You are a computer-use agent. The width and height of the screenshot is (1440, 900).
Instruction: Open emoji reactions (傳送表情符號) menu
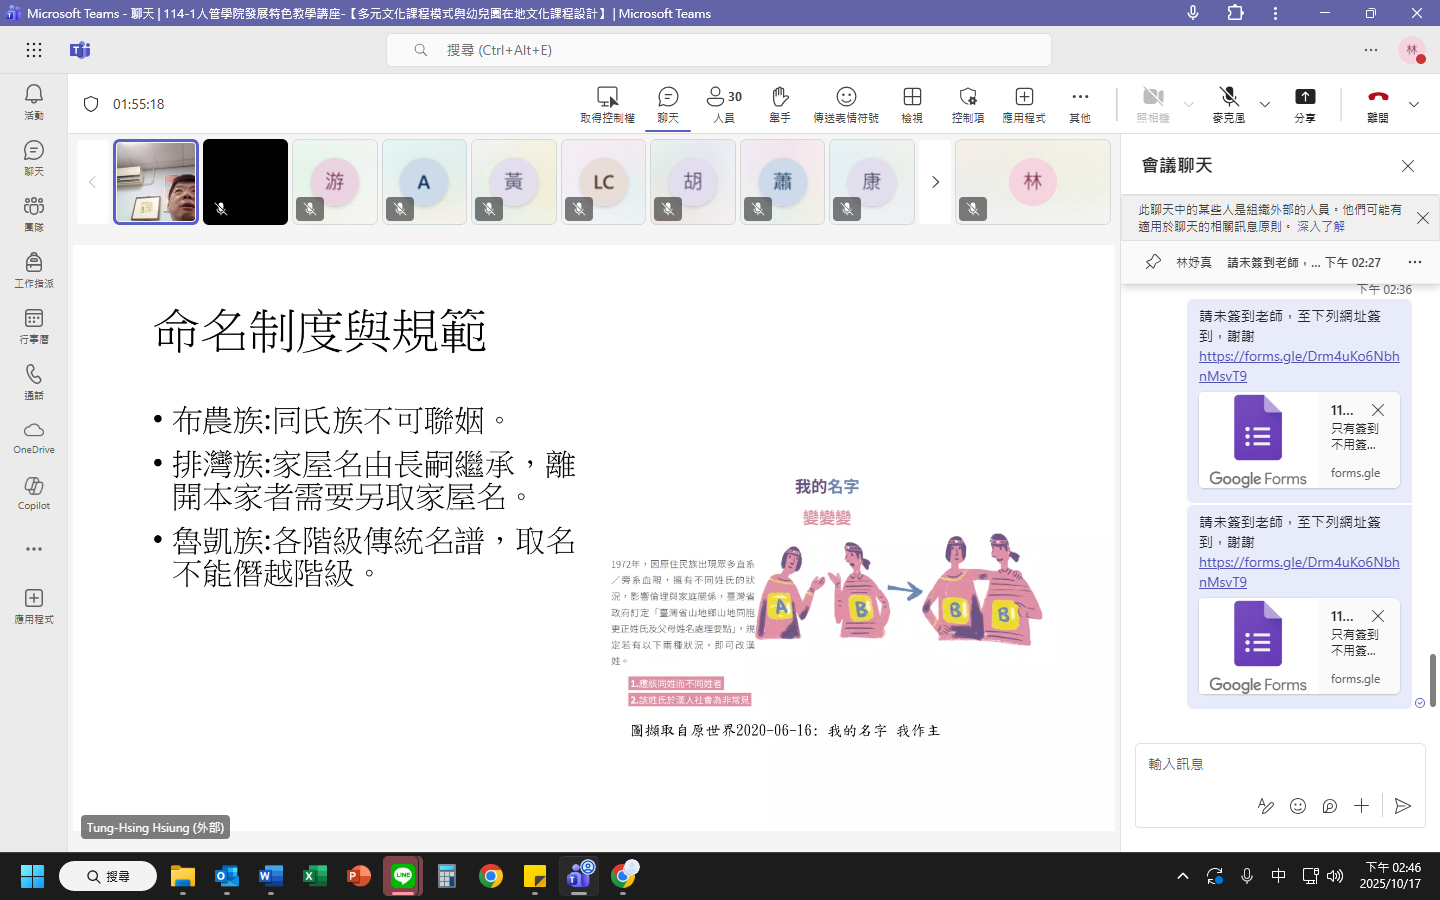(846, 104)
